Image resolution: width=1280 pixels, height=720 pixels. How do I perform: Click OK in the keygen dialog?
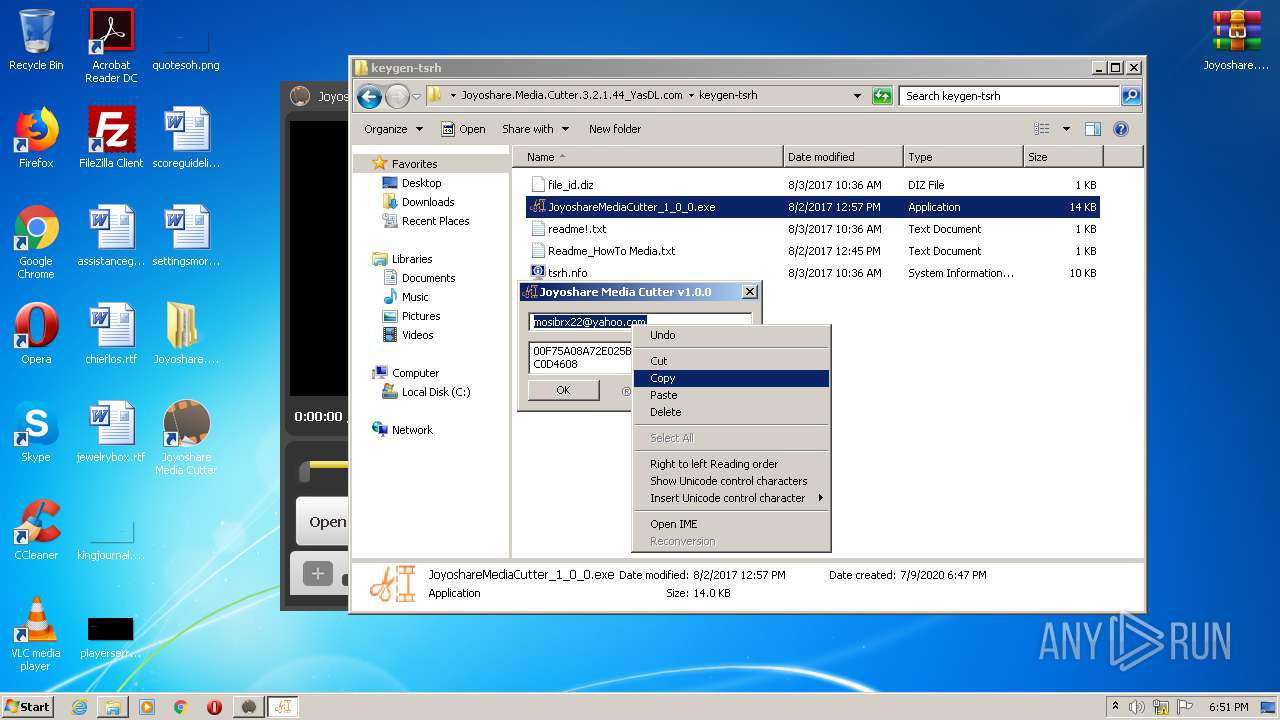coord(563,390)
